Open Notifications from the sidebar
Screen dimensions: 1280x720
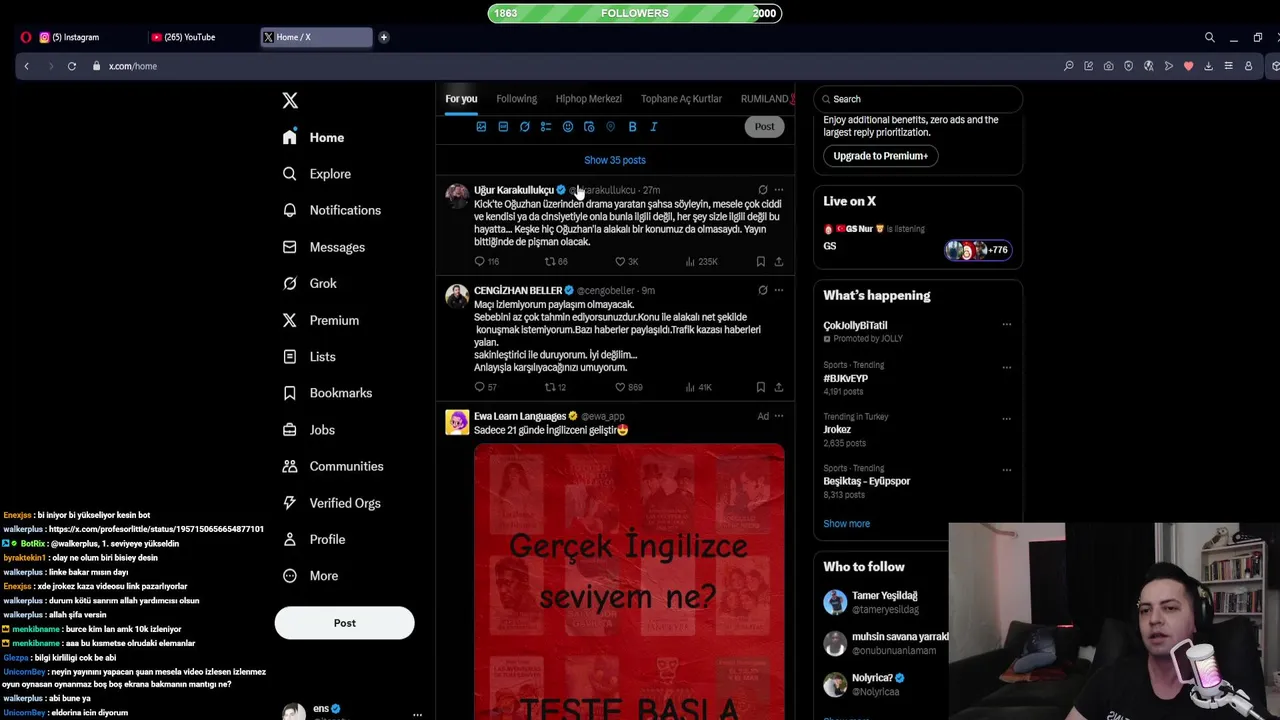[x=332, y=210]
